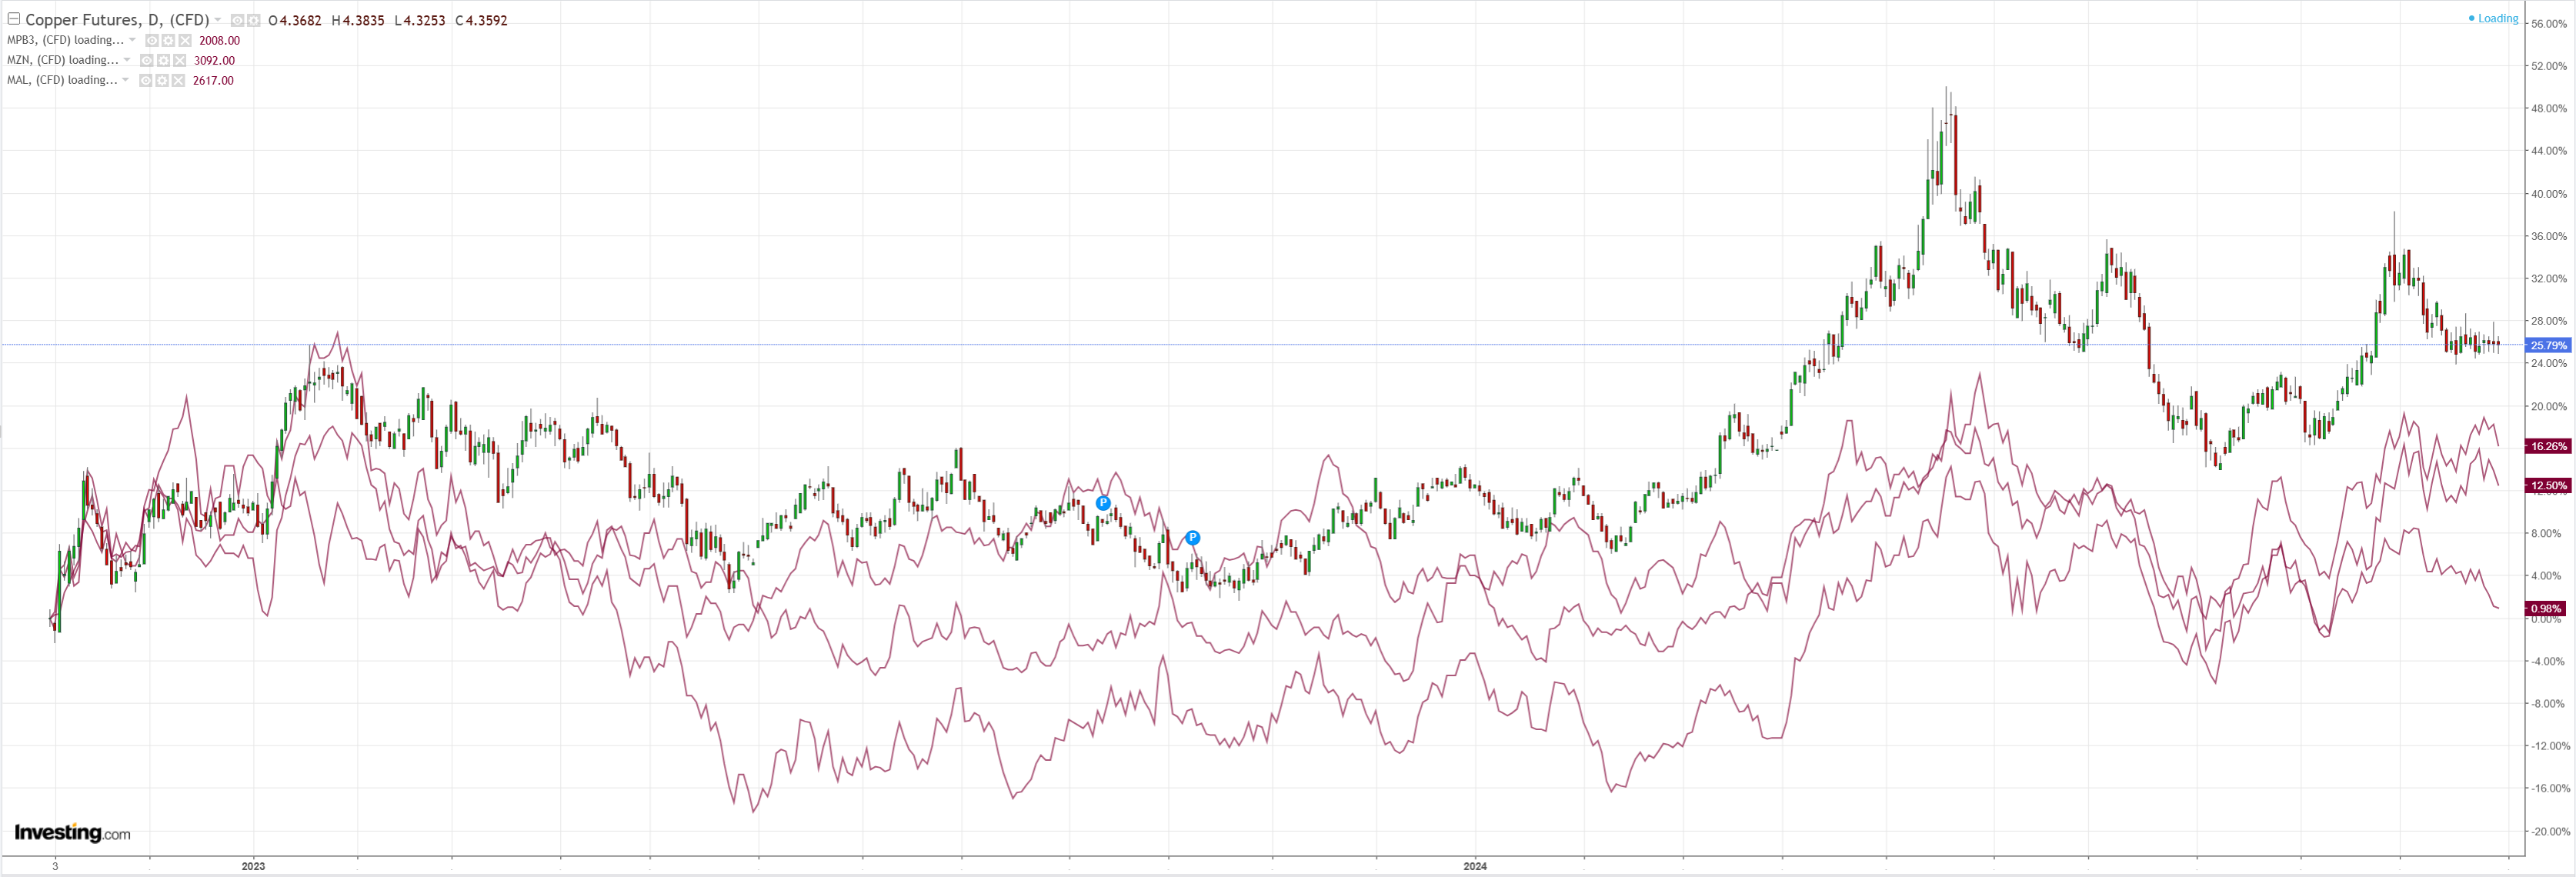
Task: Open MPB3 legend dropdown arrow
Action: pos(132,40)
